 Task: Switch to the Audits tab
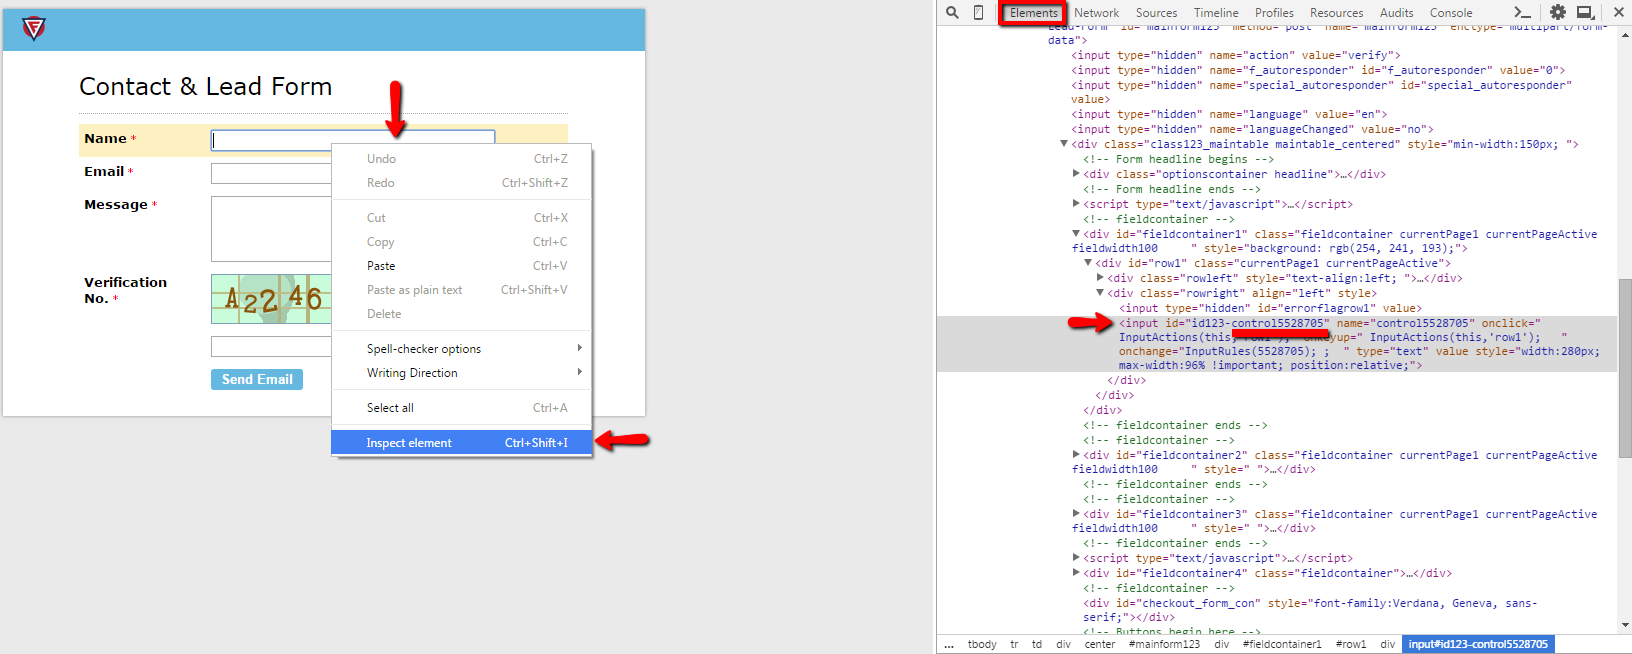coord(1396,13)
